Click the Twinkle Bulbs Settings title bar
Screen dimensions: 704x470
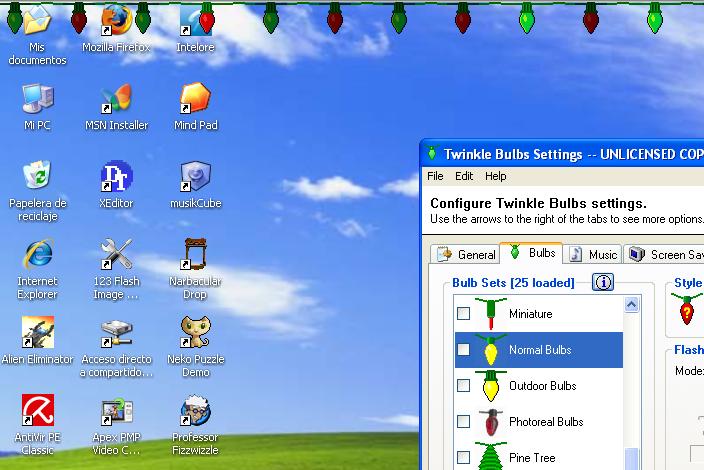563,154
